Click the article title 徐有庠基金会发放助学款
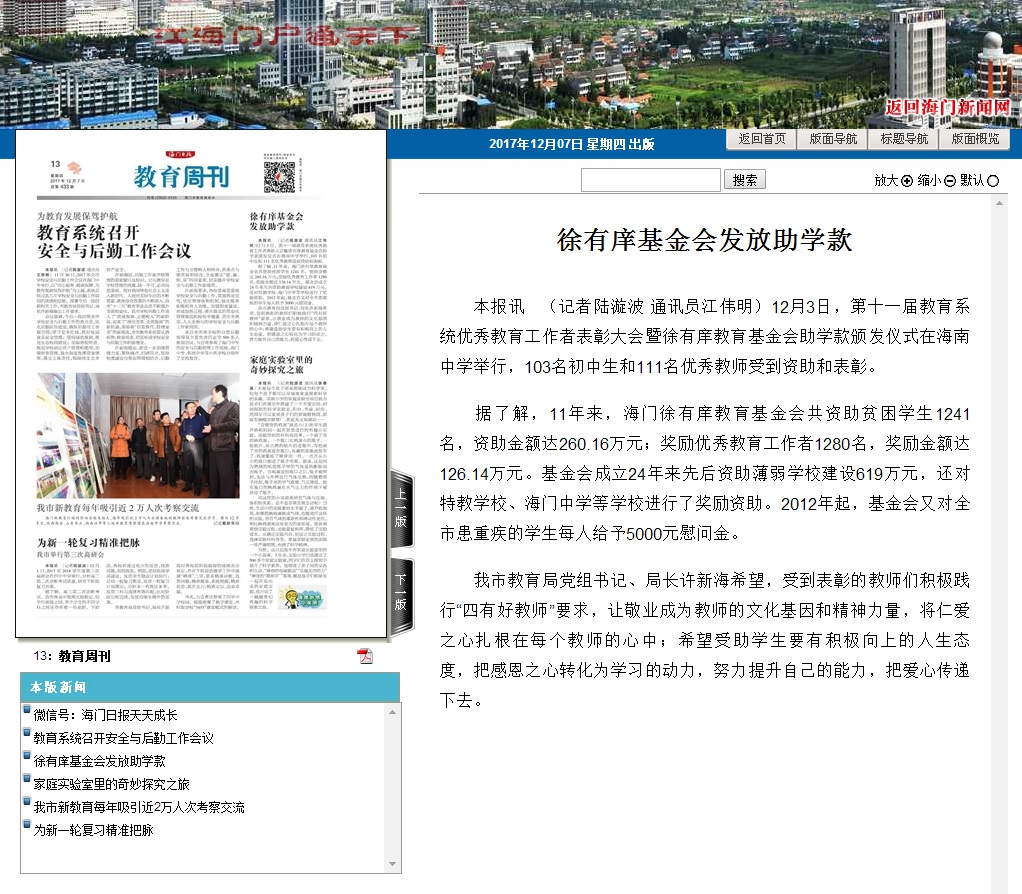Viewport: 1022px width, 894px height. (x=705, y=240)
